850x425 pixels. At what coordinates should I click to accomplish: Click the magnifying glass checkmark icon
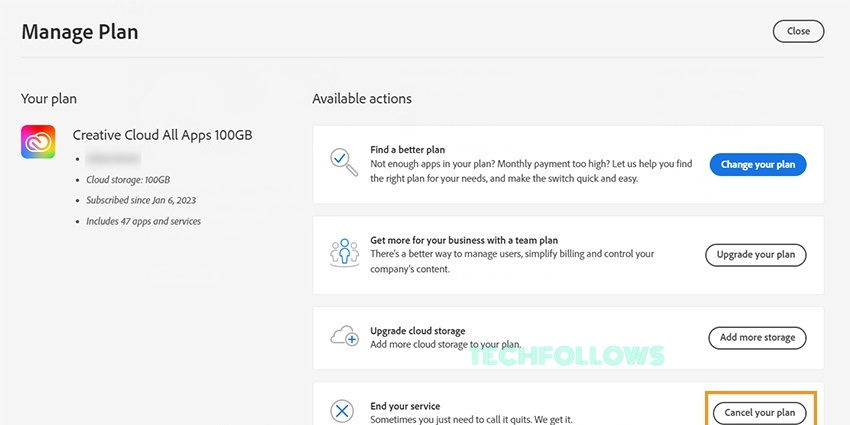point(344,162)
